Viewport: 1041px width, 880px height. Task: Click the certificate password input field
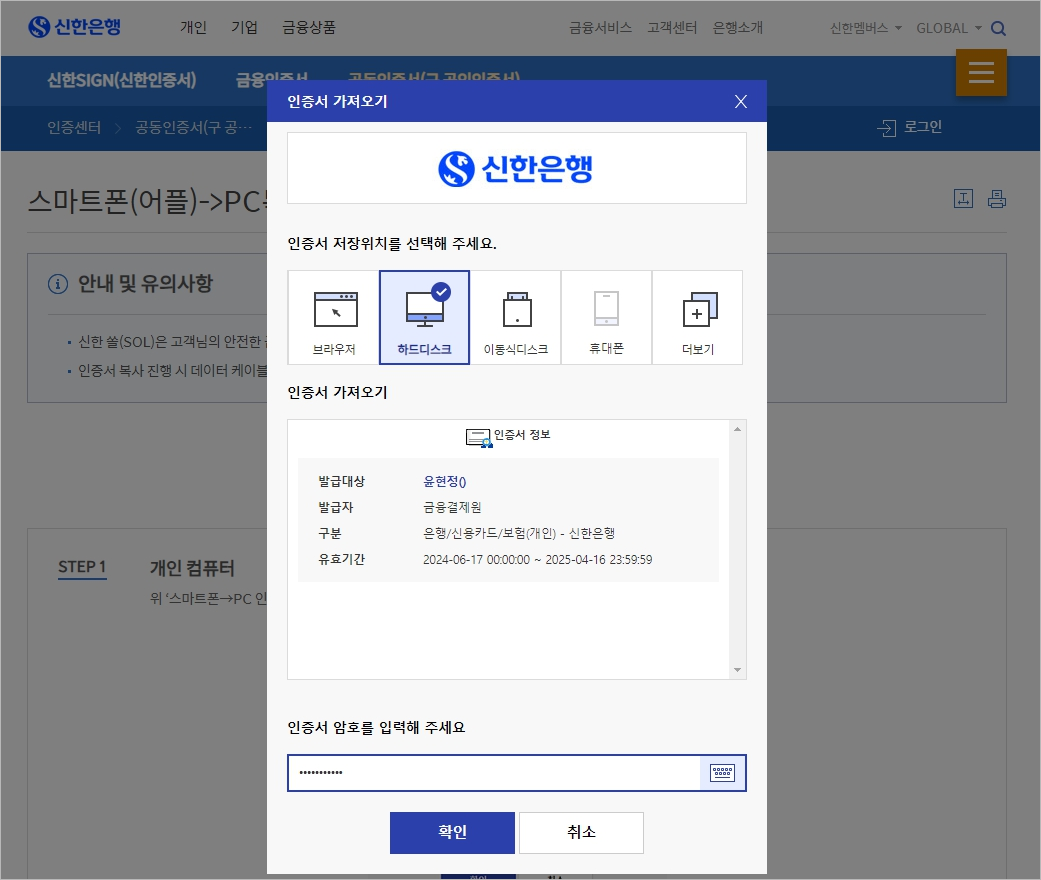[494, 772]
